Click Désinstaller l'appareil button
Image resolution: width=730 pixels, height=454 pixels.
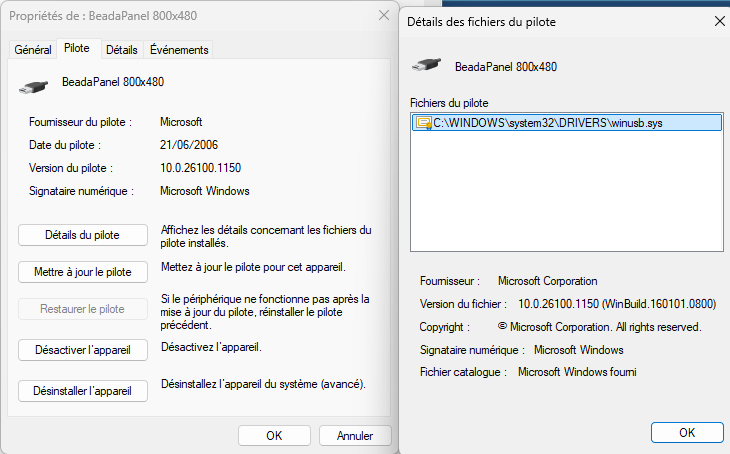[x=83, y=391]
